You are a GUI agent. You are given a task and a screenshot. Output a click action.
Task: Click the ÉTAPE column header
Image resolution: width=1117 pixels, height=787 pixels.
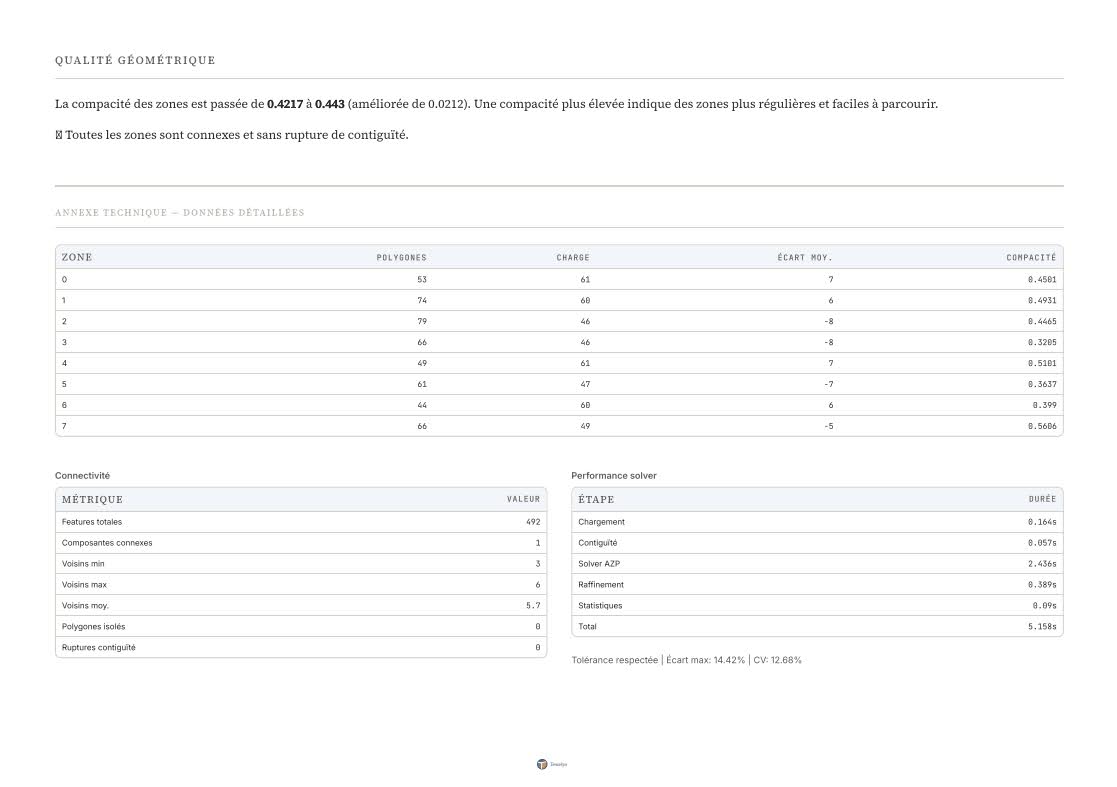(596, 499)
